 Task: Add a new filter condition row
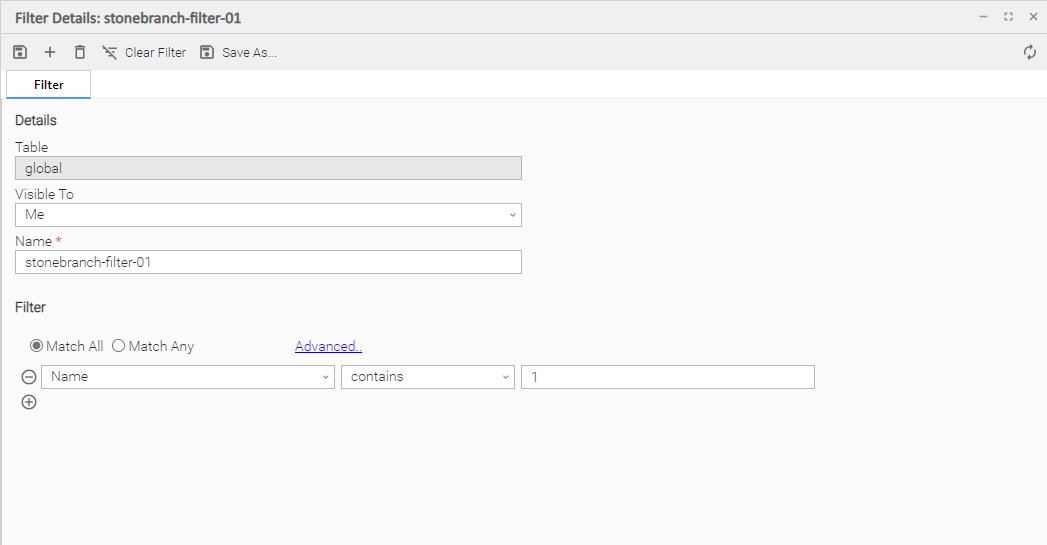pos(29,402)
